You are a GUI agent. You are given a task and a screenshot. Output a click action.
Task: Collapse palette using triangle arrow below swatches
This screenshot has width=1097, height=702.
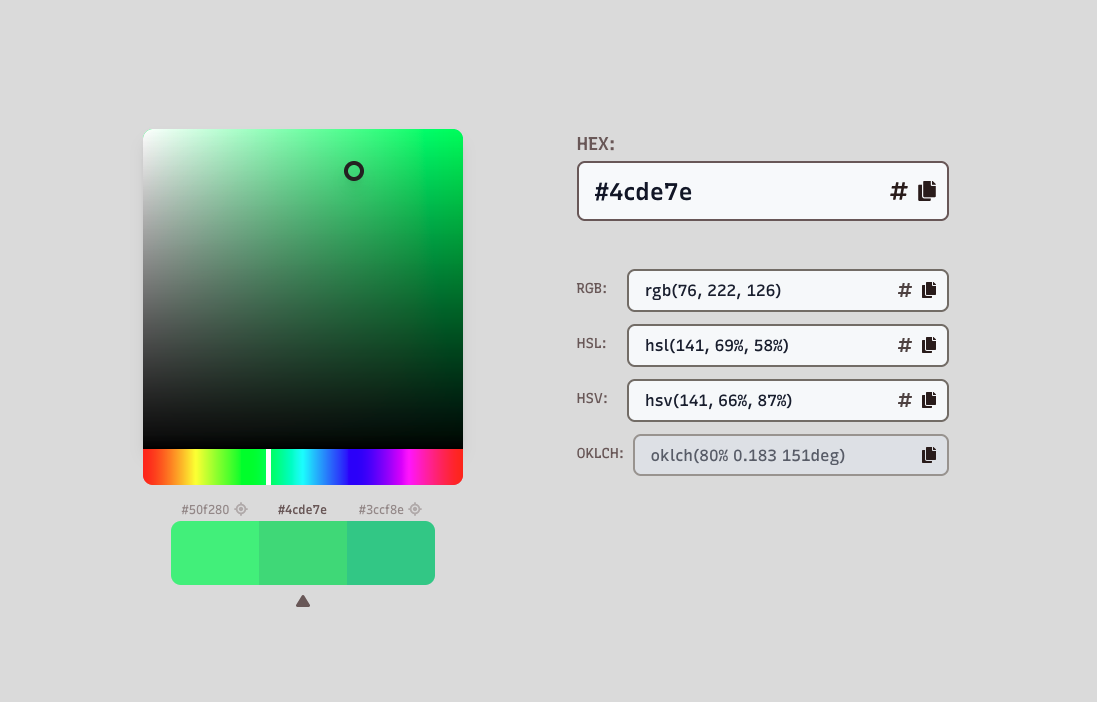(x=303, y=601)
